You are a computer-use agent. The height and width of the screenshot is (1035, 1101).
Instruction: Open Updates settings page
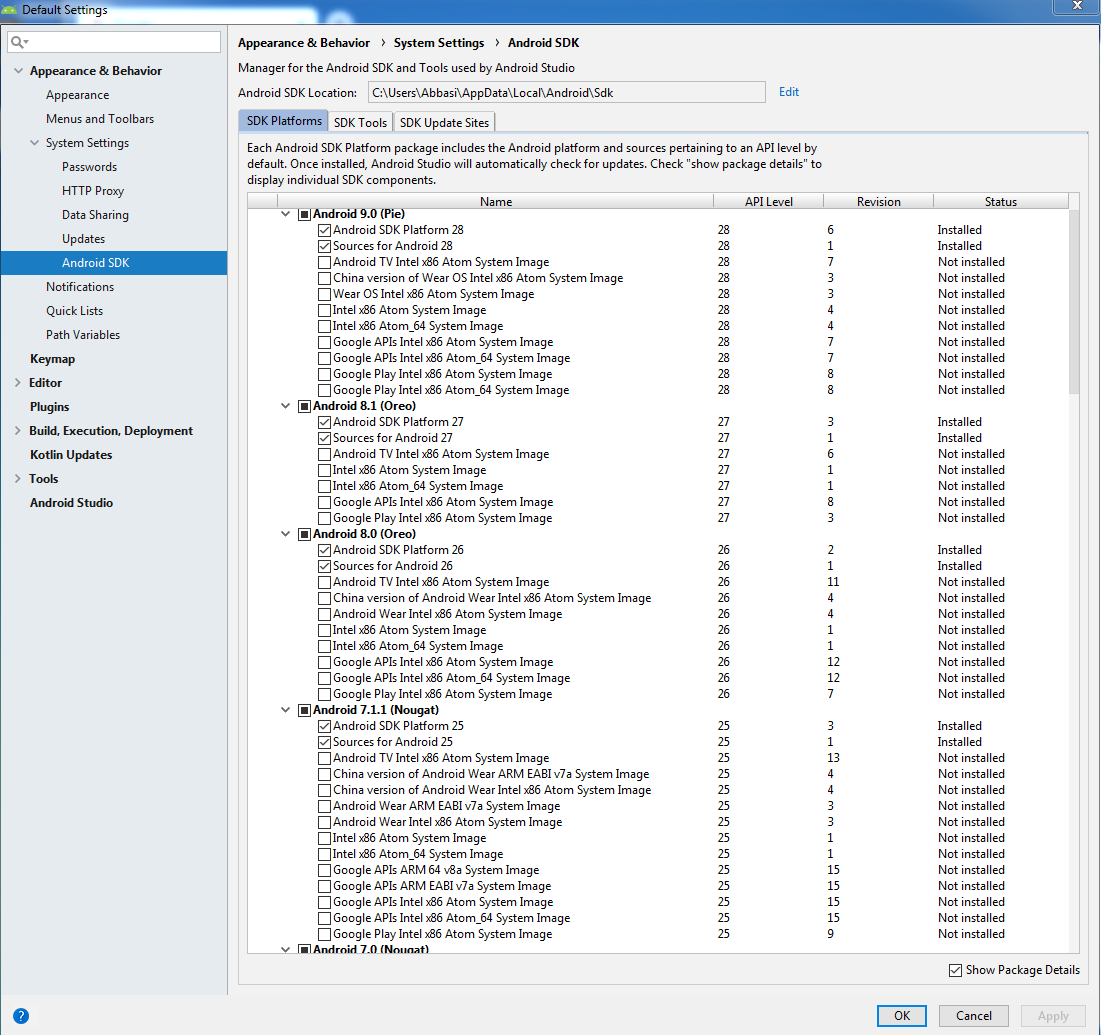coord(83,239)
